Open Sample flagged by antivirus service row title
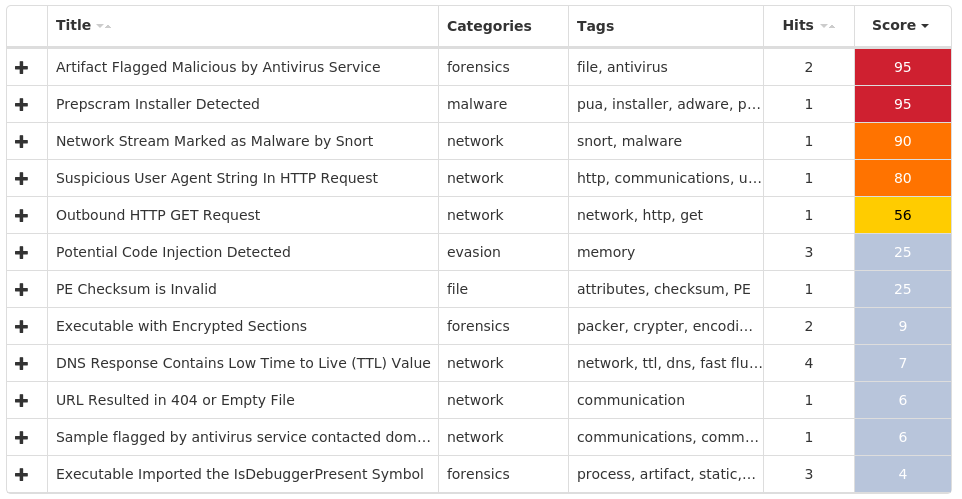962x499 pixels. (x=243, y=437)
